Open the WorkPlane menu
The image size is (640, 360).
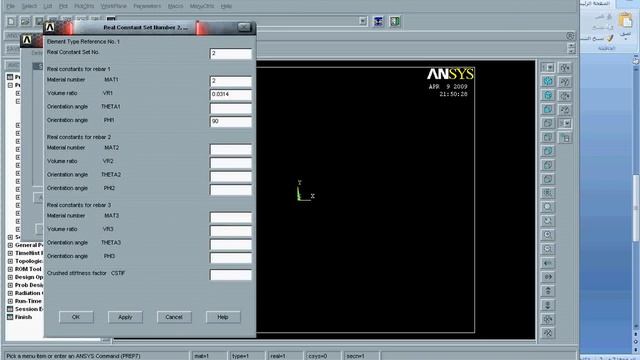point(113,6)
